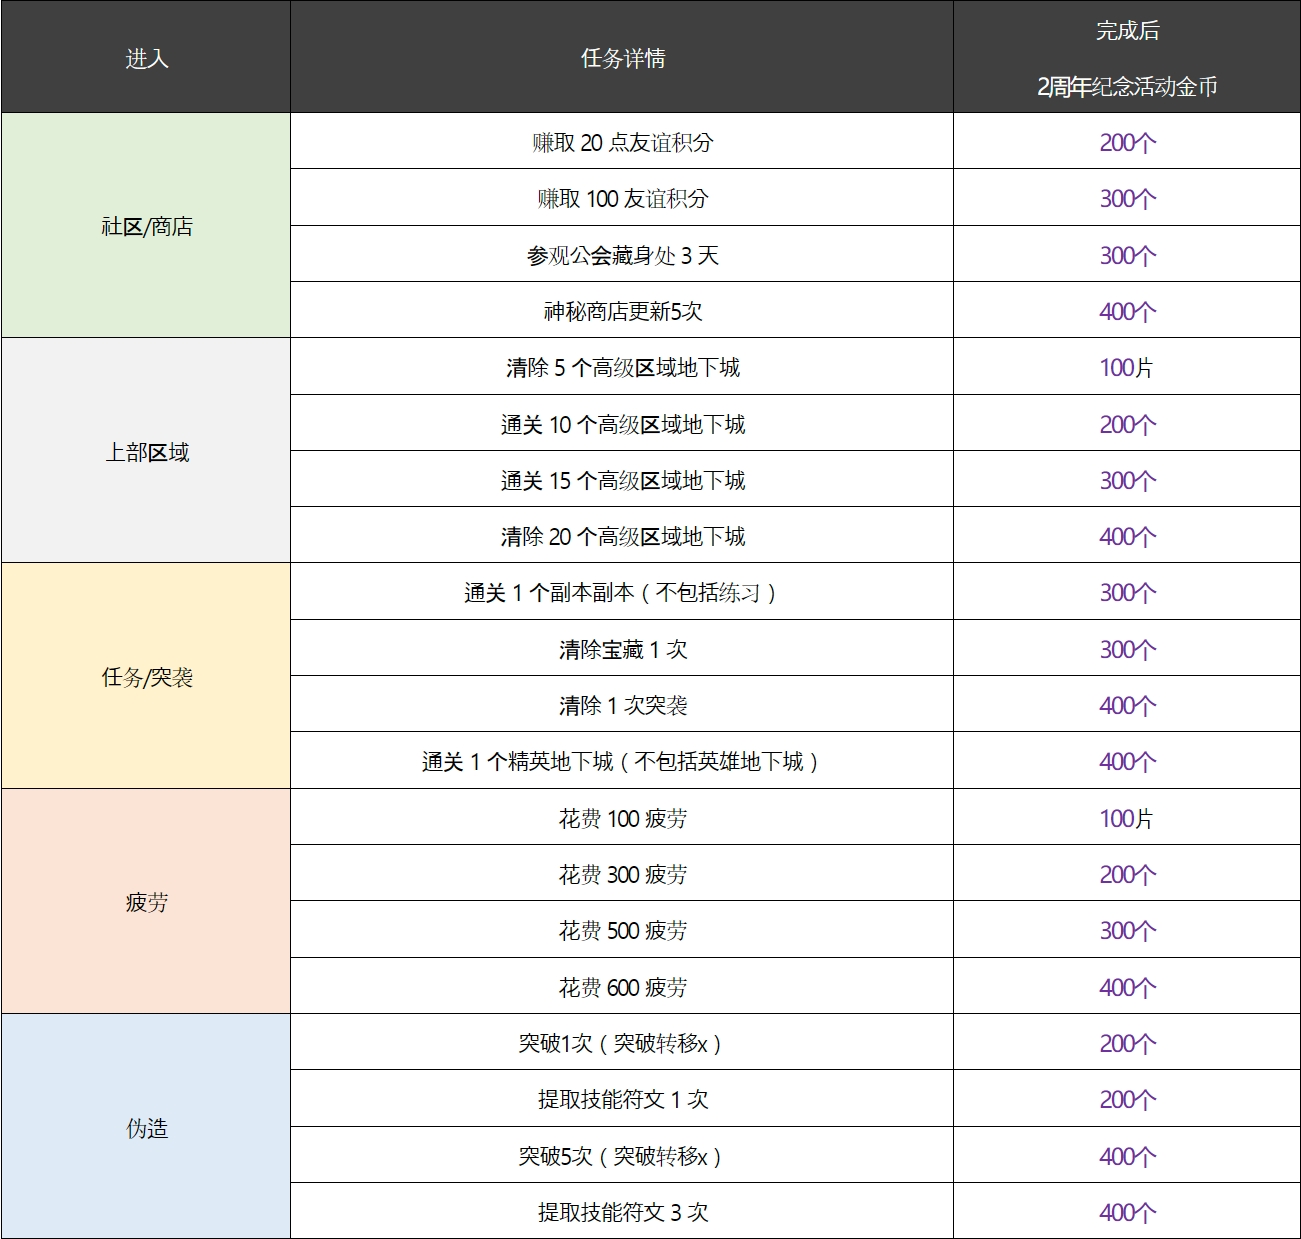This screenshot has width=1301, height=1239.
Task: Click the 400个 reward for 清除 1 次突袭
Action: click(1127, 705)
